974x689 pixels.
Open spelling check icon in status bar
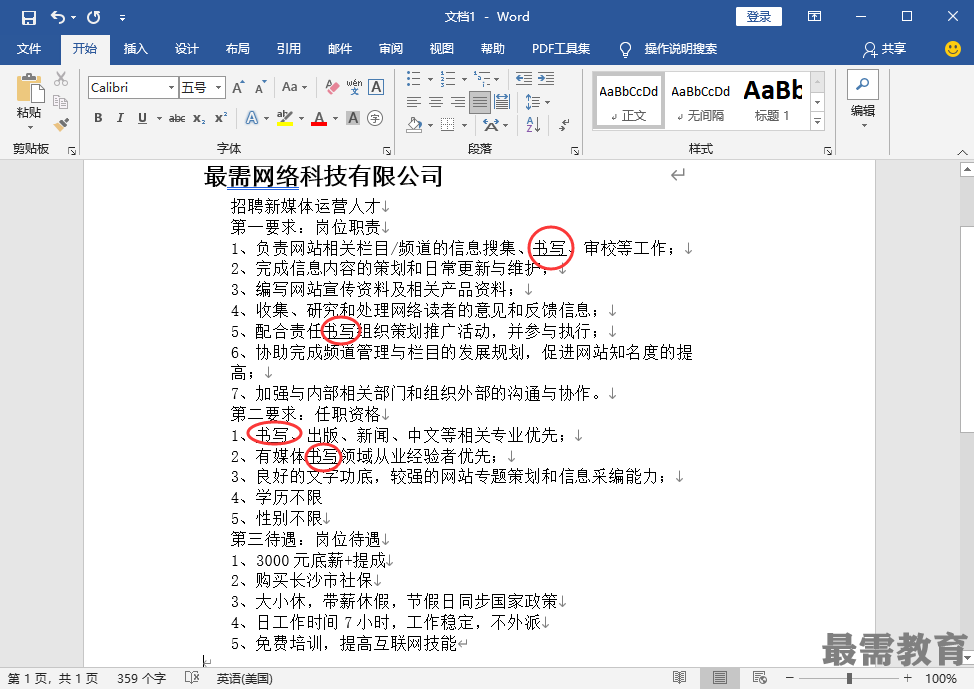(192, 678)
